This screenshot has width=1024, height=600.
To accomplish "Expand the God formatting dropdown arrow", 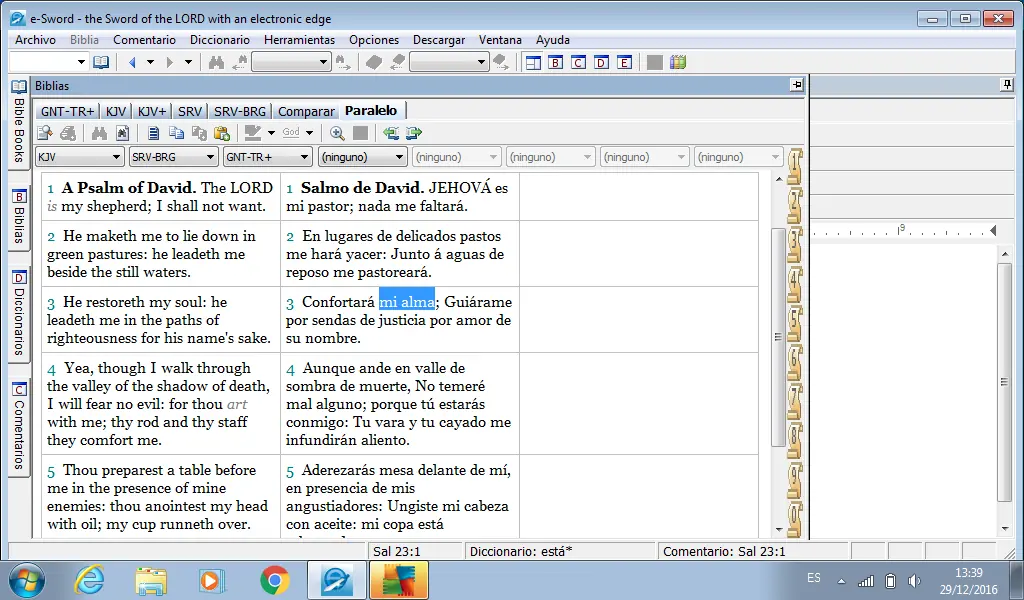I will (310, 133).
